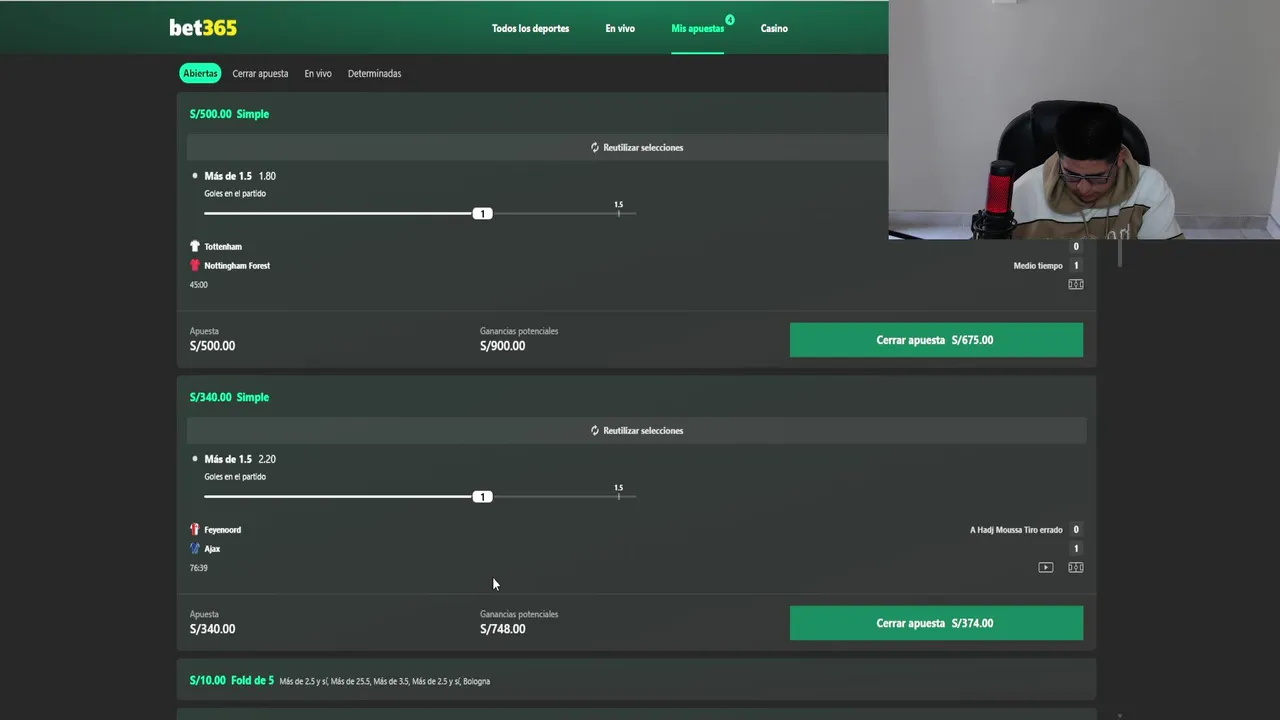
Task: Click A Hadj Moussa Tiro errado text
Action: click(1016, 529)
